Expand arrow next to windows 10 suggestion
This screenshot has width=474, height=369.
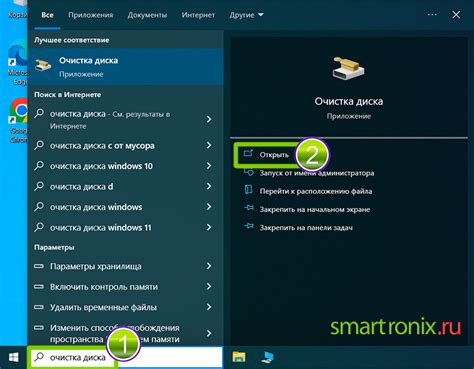(x=209, y=166)
